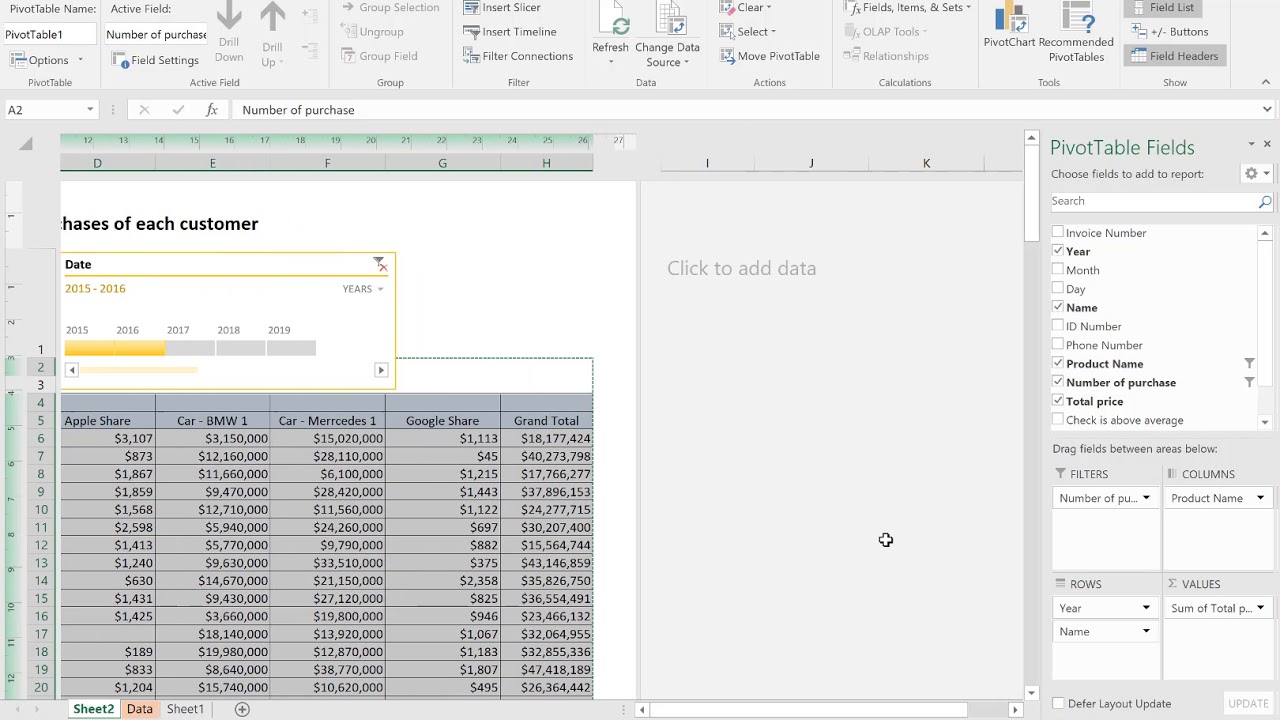
Task: Open the Year row field dropdown
Action: tap(1146, 608)
